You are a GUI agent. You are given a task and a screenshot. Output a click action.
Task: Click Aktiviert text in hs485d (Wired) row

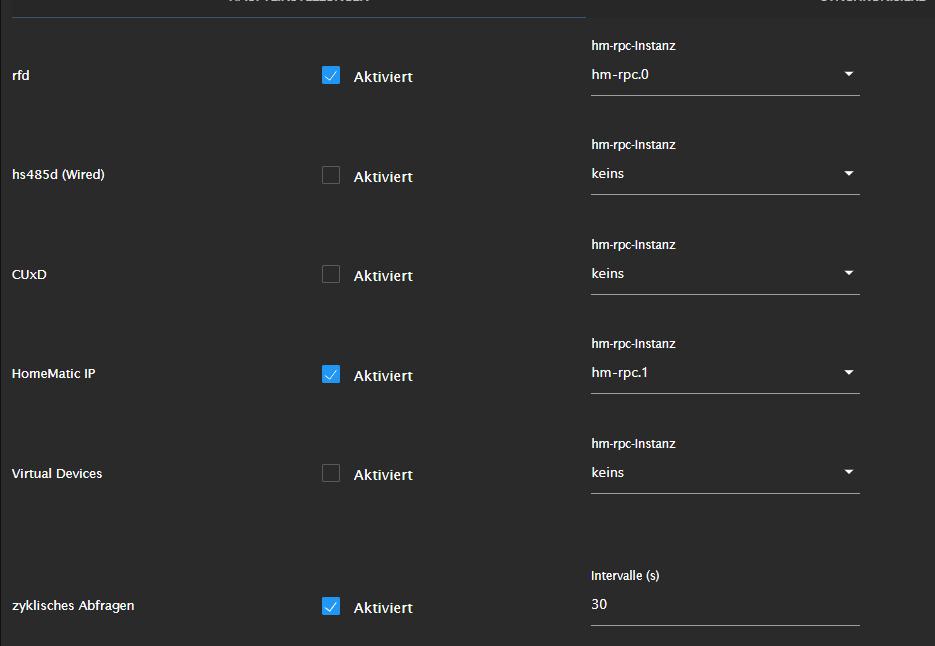(x=383, y=177)
